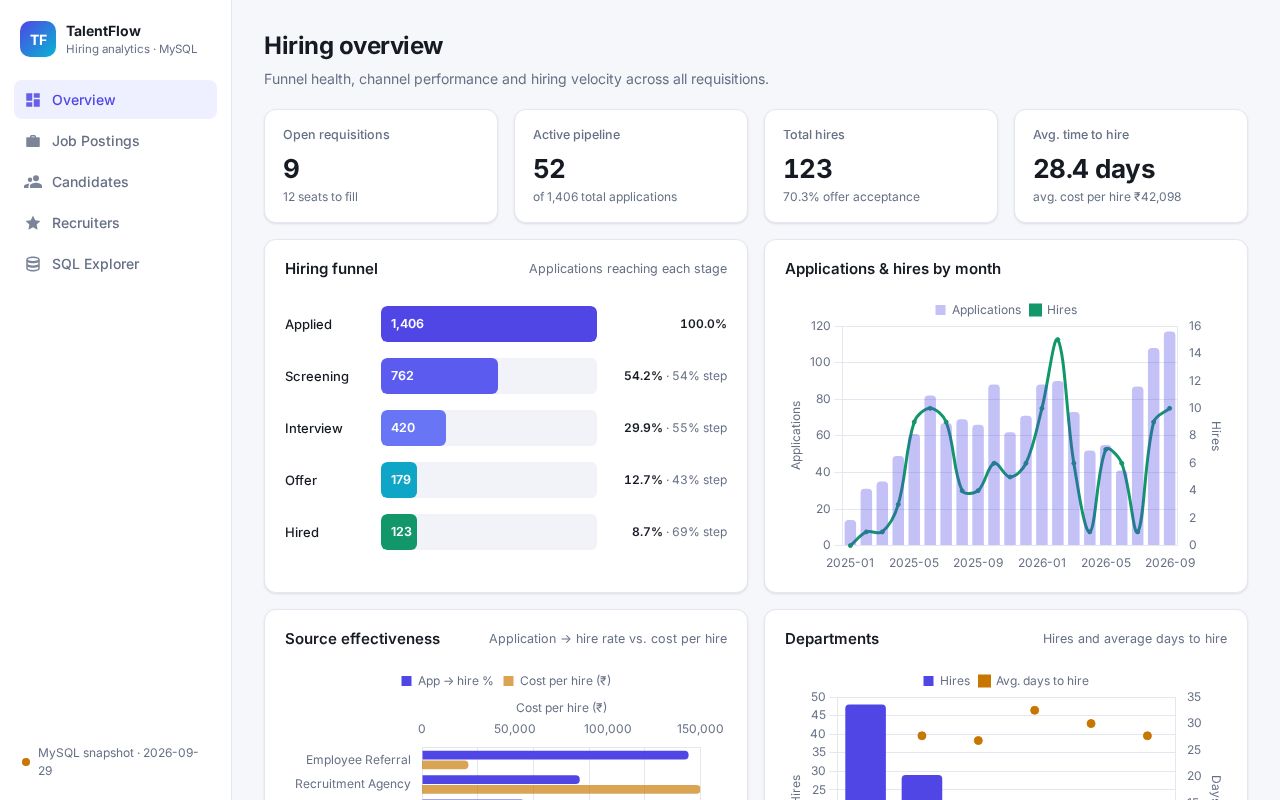Click the "8.7% · 69% step" Hired rate
Image resolution: width=1280 pixels, height=800 pixels.
coord(679,532)
